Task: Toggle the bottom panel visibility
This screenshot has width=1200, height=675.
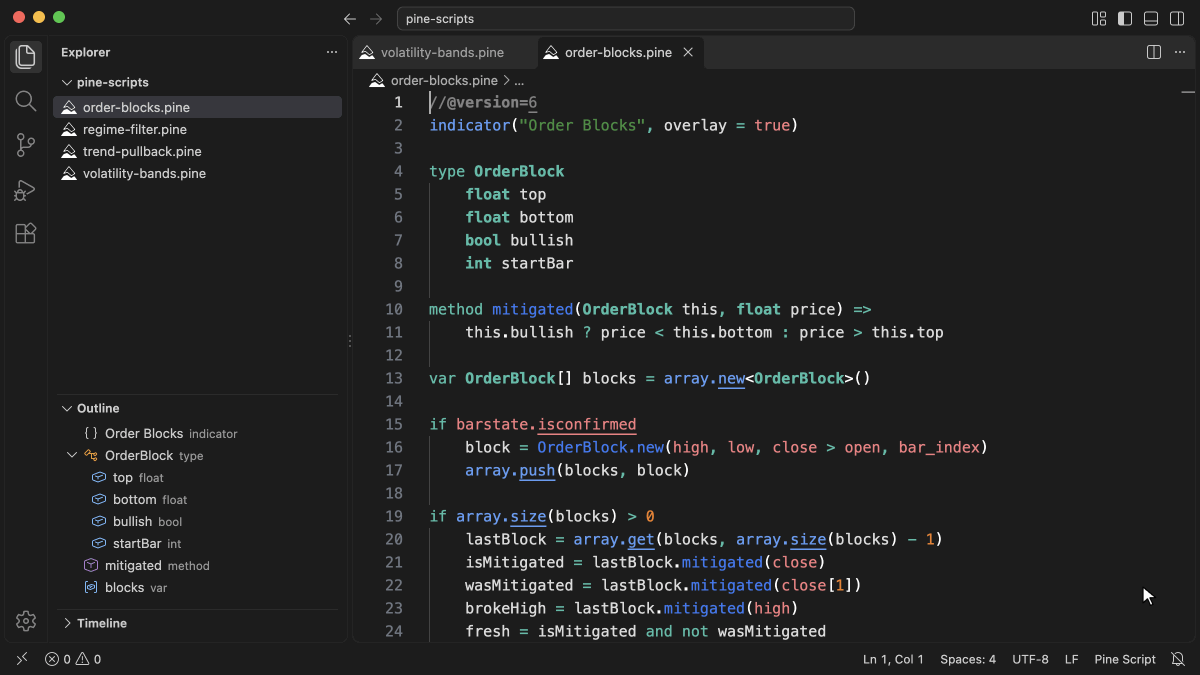Action: click(1151, 18)
